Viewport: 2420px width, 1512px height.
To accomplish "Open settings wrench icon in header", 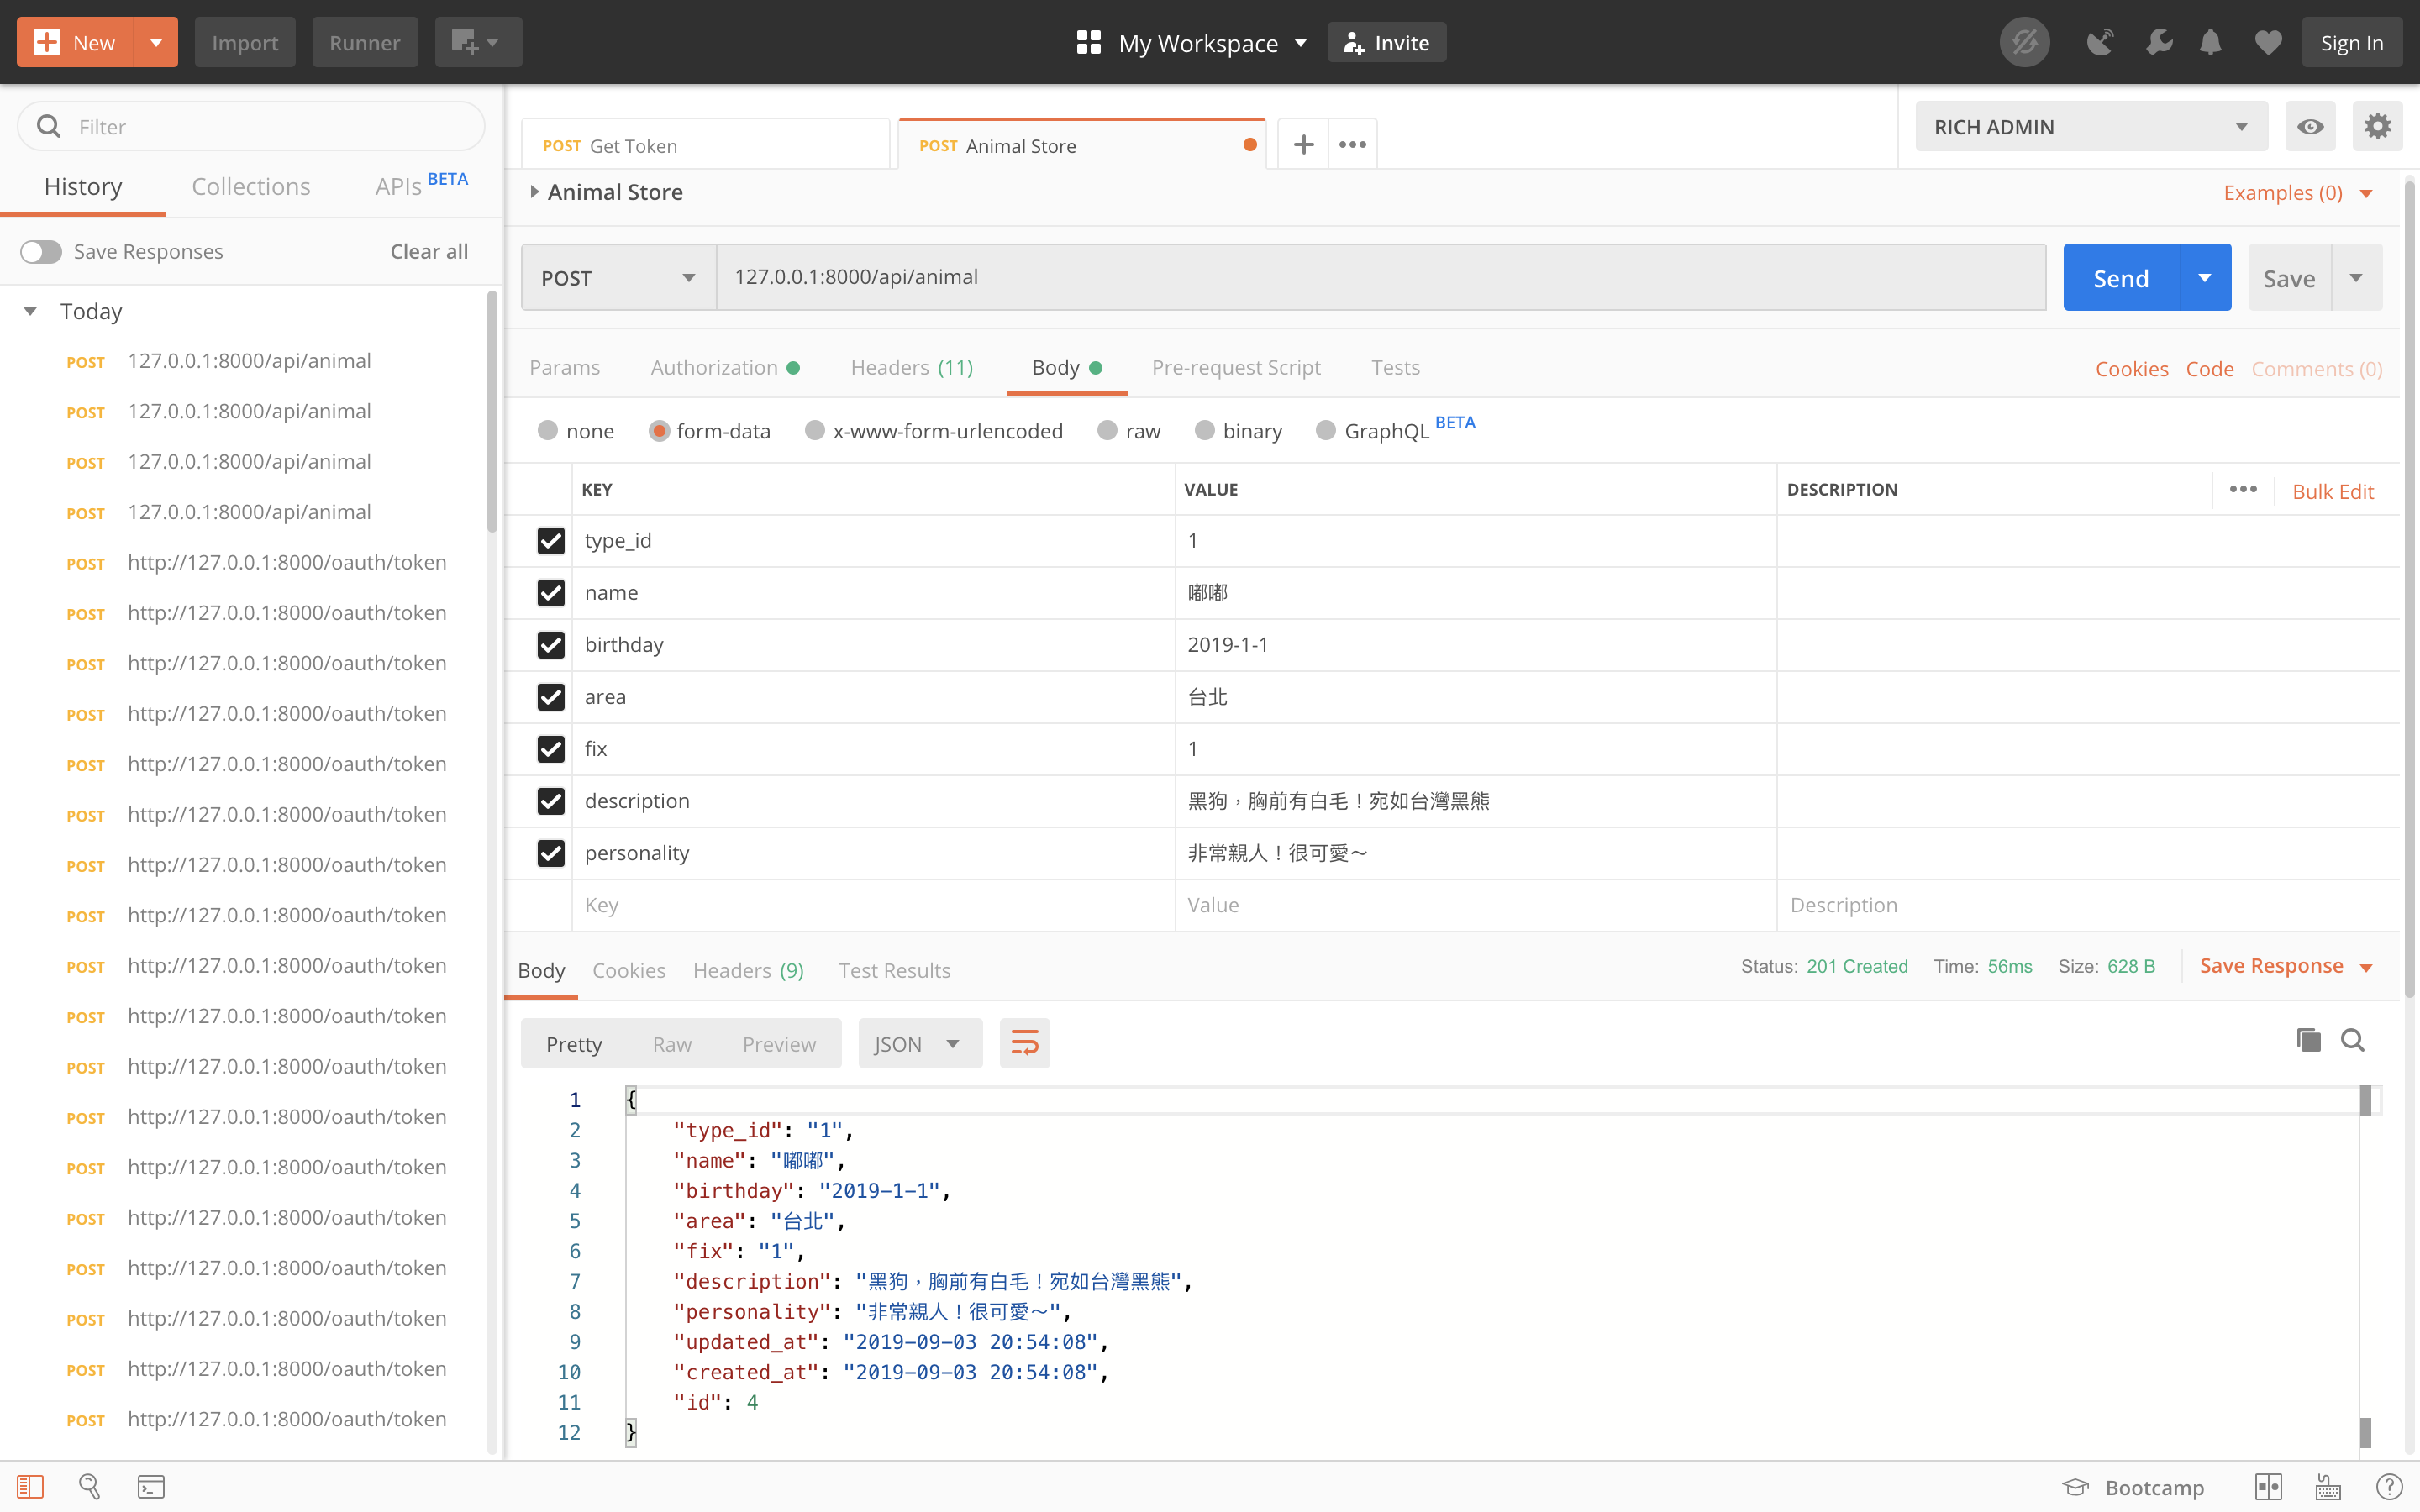I will (x=2158, y=42).
